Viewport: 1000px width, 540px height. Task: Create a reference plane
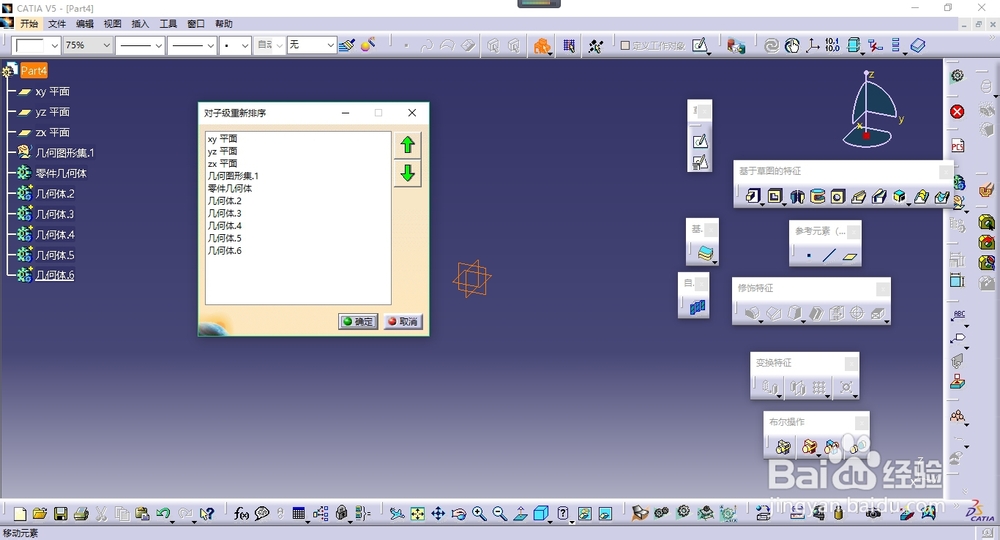click(x=849, y=256)
